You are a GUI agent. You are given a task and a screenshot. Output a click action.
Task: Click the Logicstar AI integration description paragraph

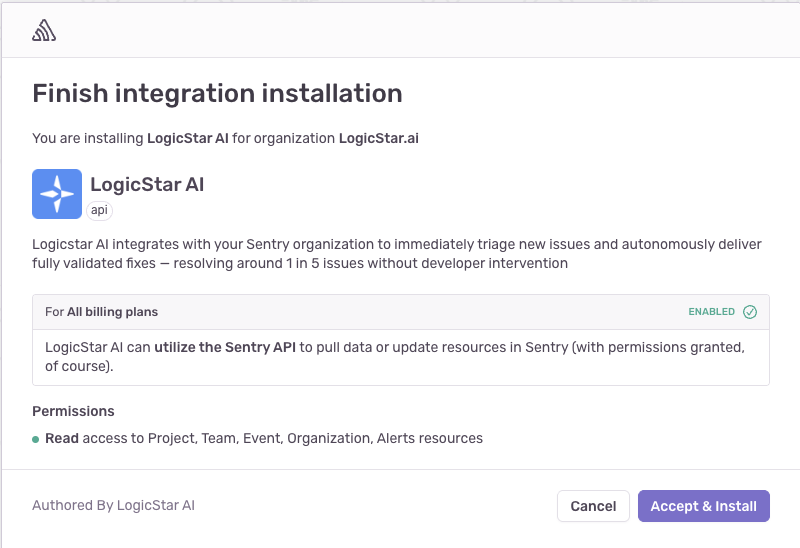pos(397,254)
